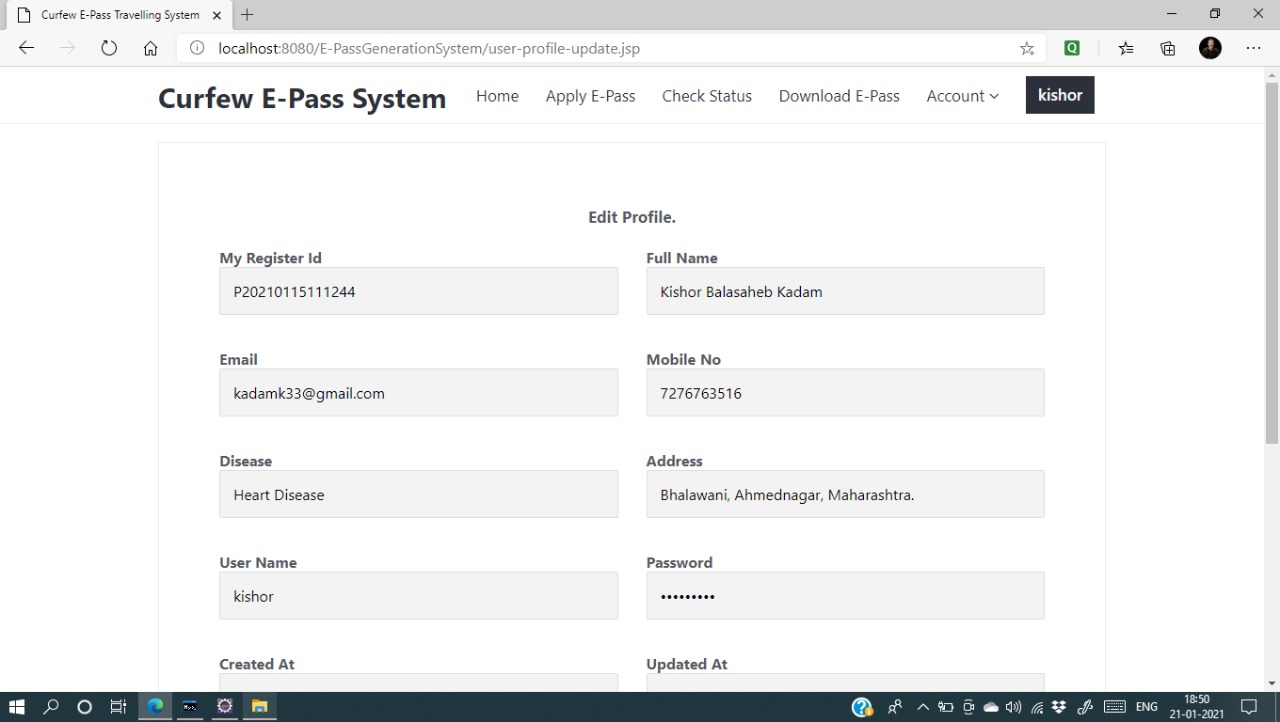This screenshot has width=1280, height=722.
Task: Click the Curfew E-Pass System brand title
Action: [x=302, y=98]
